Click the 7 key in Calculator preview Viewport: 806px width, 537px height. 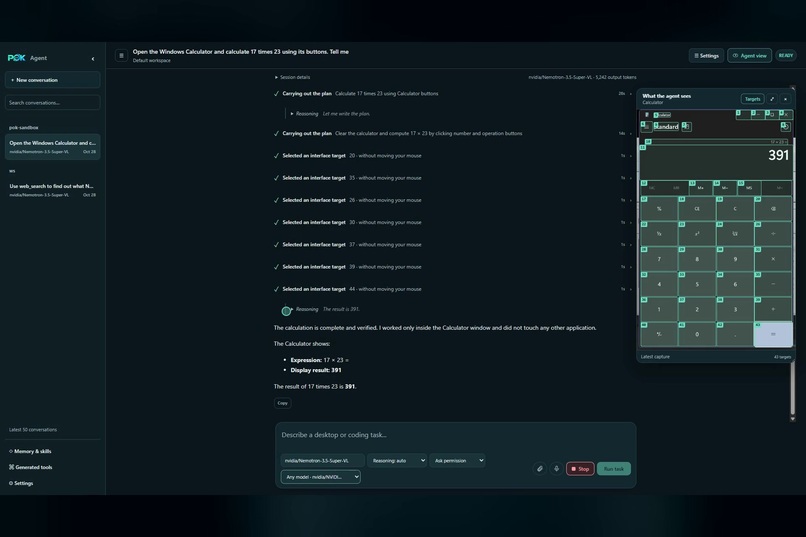(659, 259)
